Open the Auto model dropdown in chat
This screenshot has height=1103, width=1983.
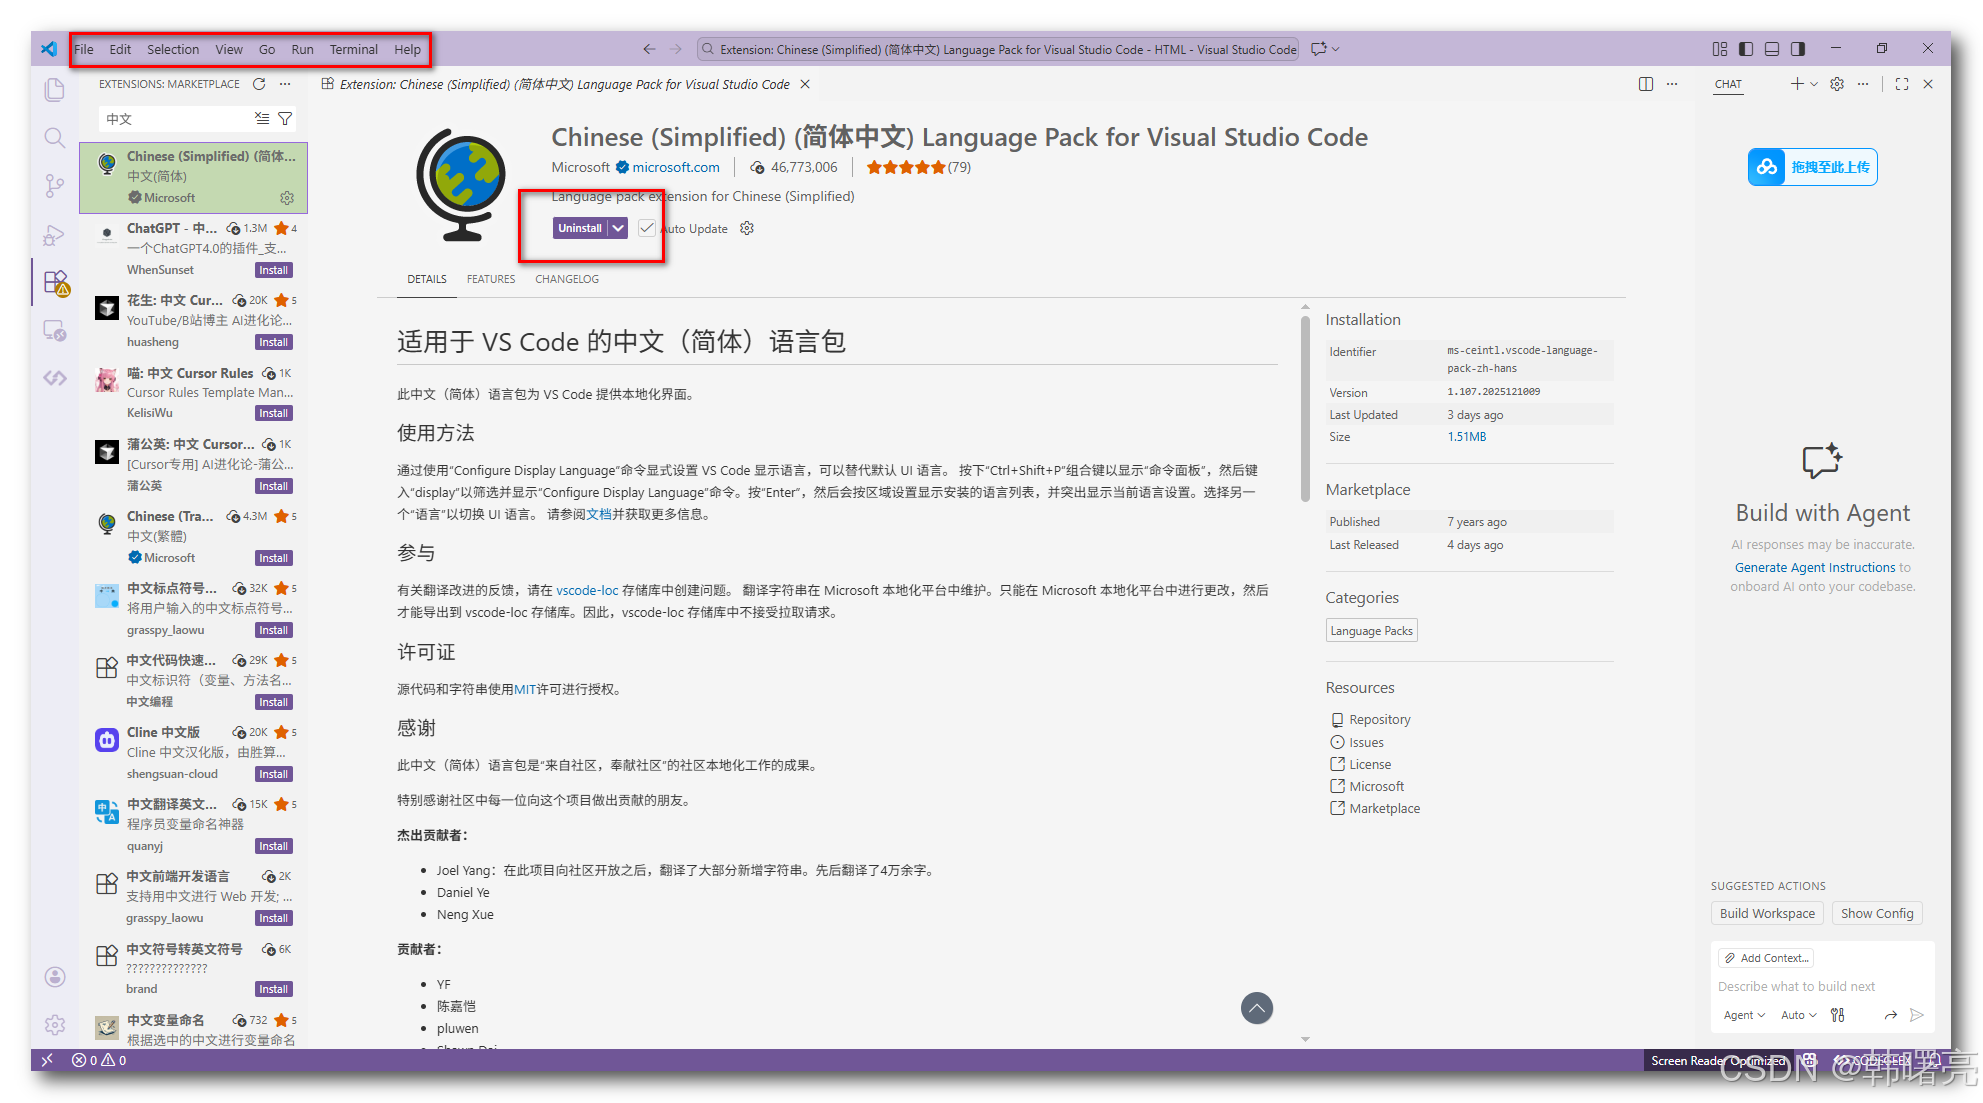[1798, 1015]
